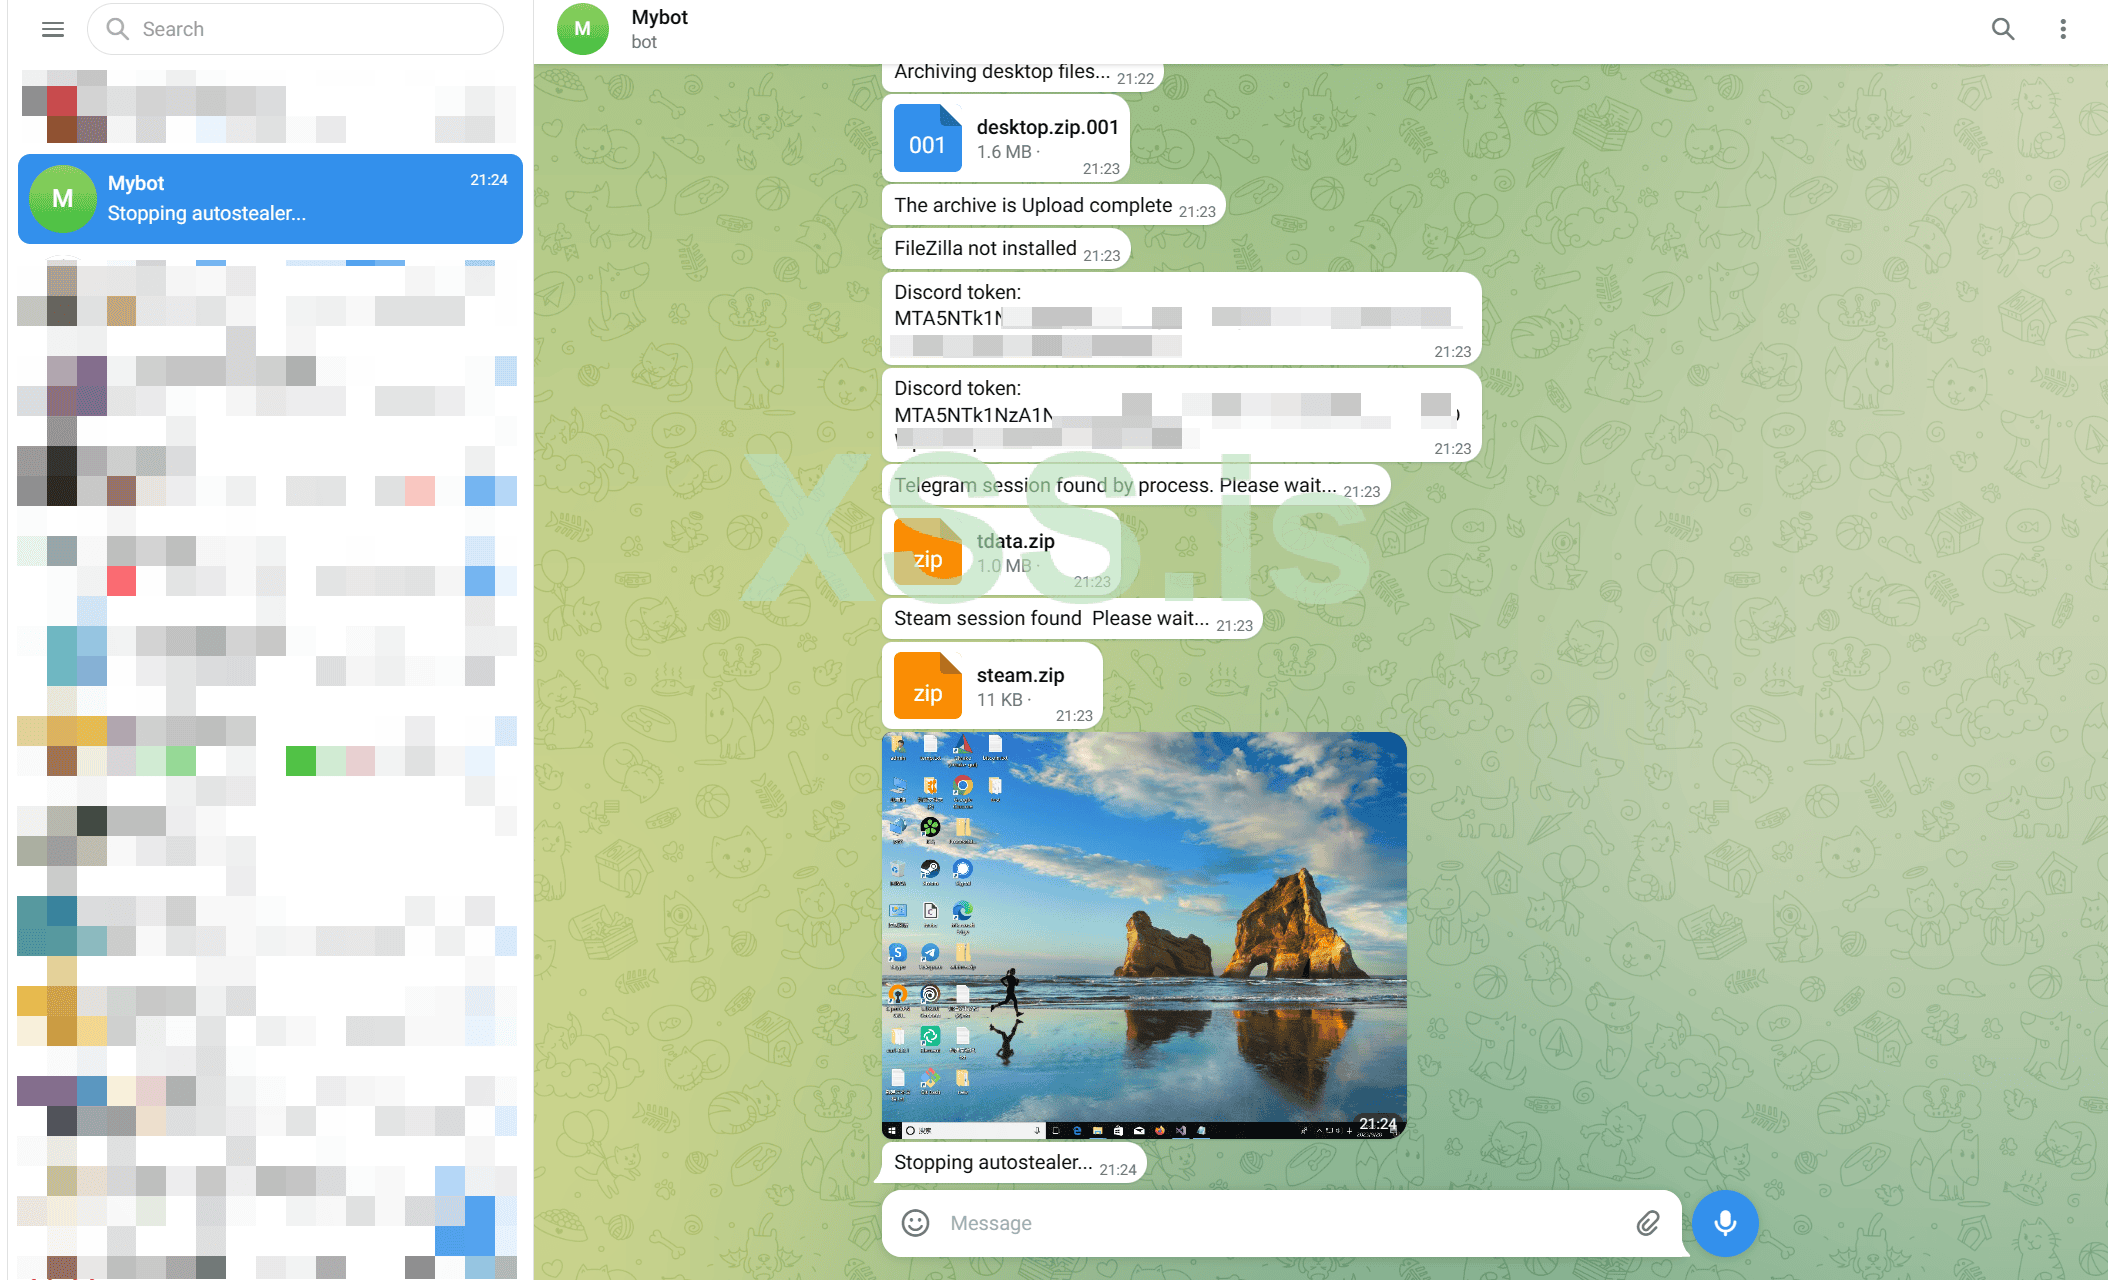The width and height of the screenshot is (2108, 1280).
Task: Click the Mybot green avatar in header
Action: 583,29
